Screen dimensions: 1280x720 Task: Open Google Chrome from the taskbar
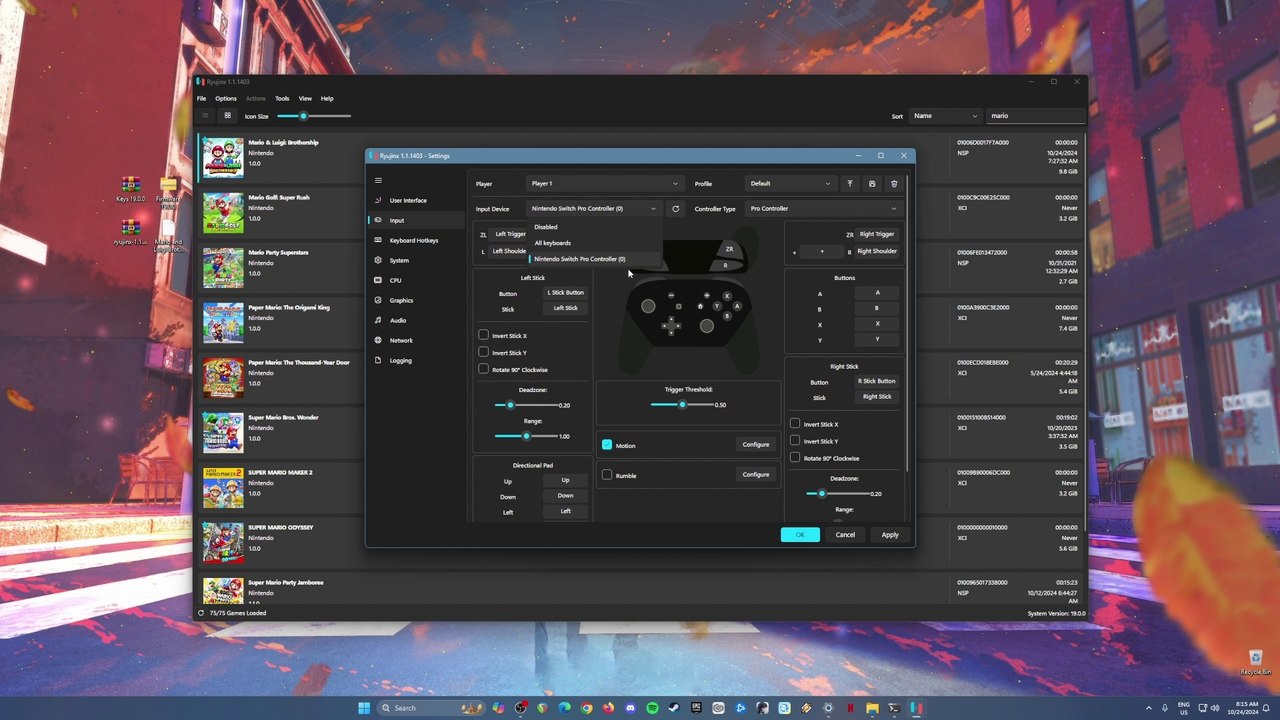pos(586,708)
